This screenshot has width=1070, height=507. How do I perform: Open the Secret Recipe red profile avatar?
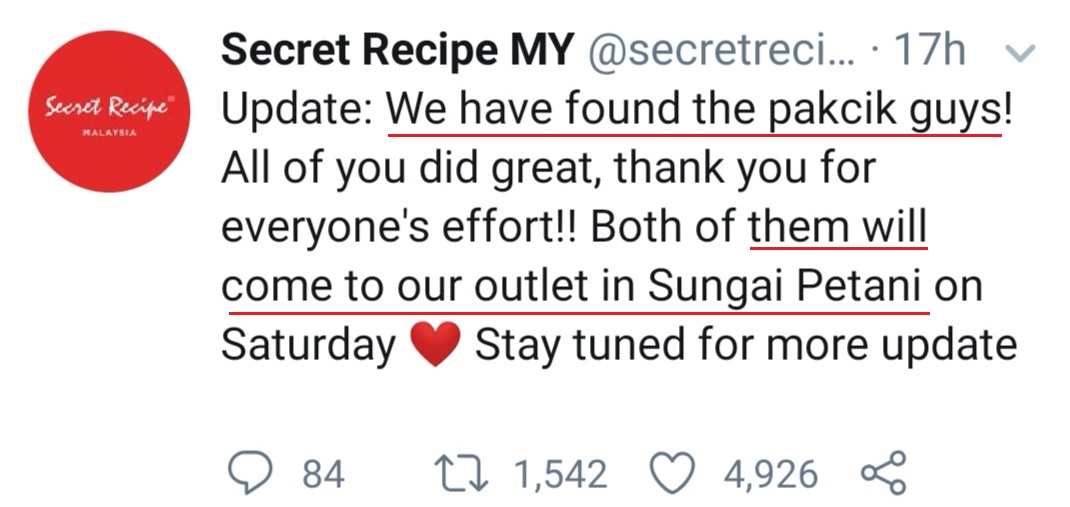[x=109, y=112]
